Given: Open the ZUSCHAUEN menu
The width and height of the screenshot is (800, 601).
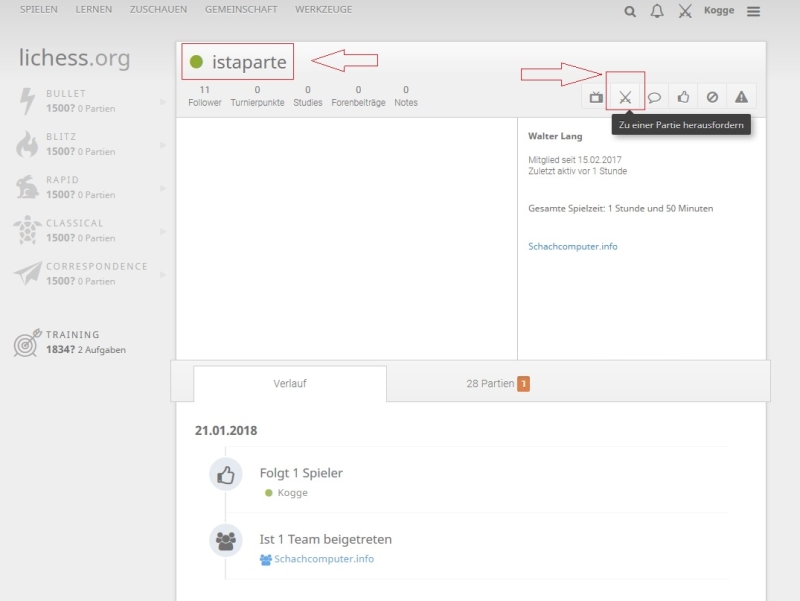Looking at the screenshot, I should (159, 10).
